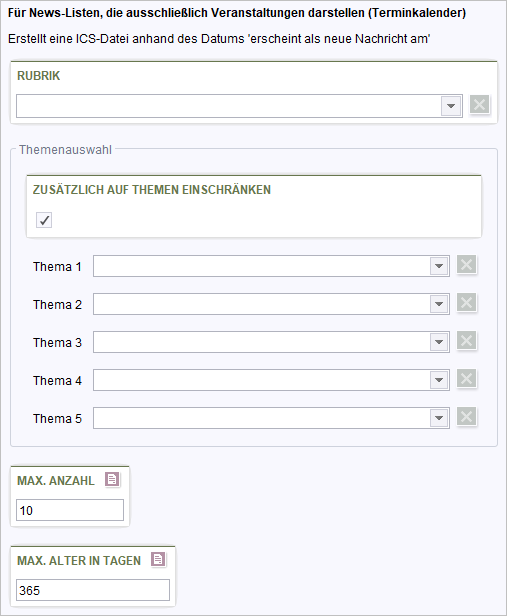
Task: Focus the Max. Alter in Tagen field
Action: coord(93,590)
